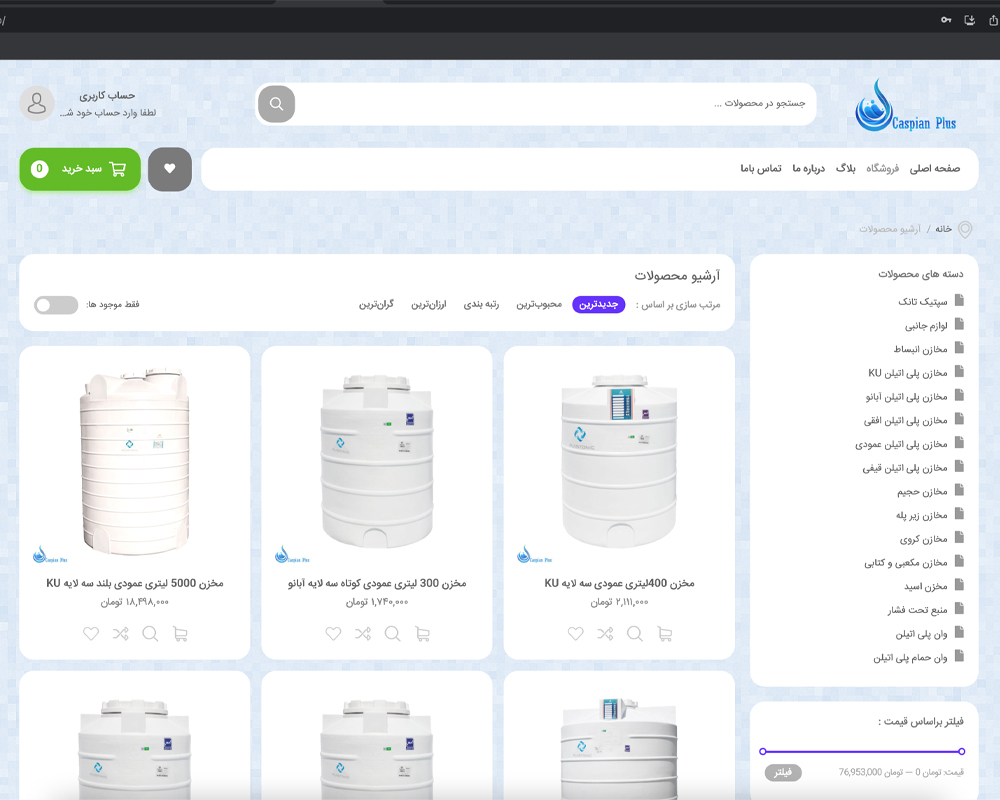Viewport: 1000px width, 800px height.
Task: Click the location pin icon in the breadcrumb bar
Action: pos(964,229)
